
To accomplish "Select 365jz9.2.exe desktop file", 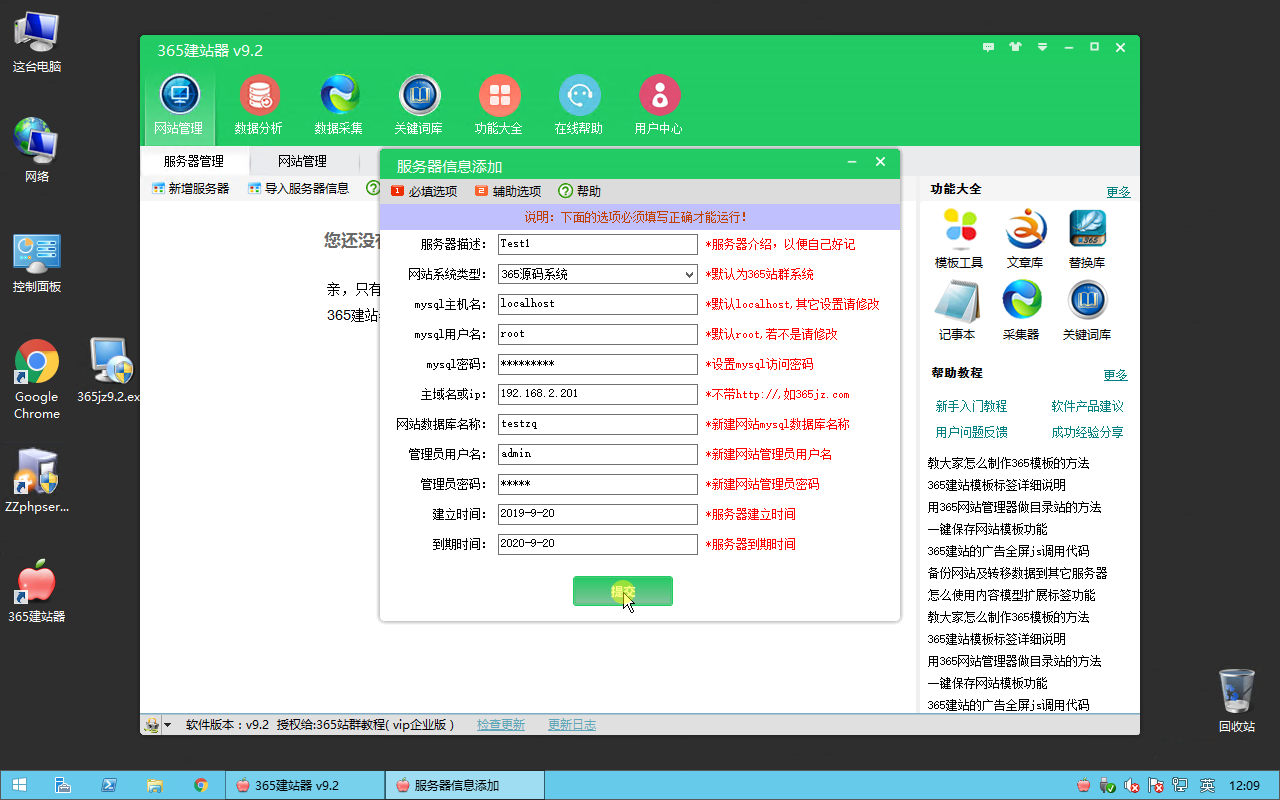I will (108, 370).
